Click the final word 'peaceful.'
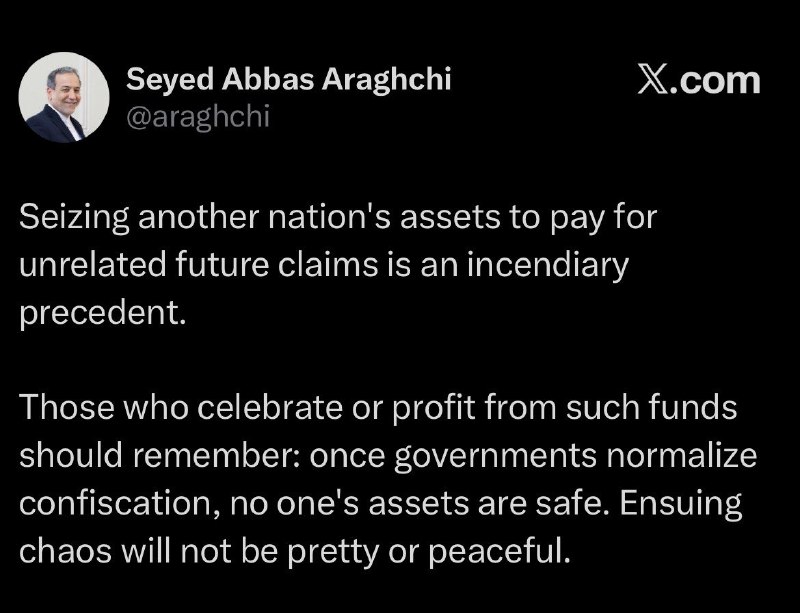Screen dimensions: 800x613 point(498,552)
